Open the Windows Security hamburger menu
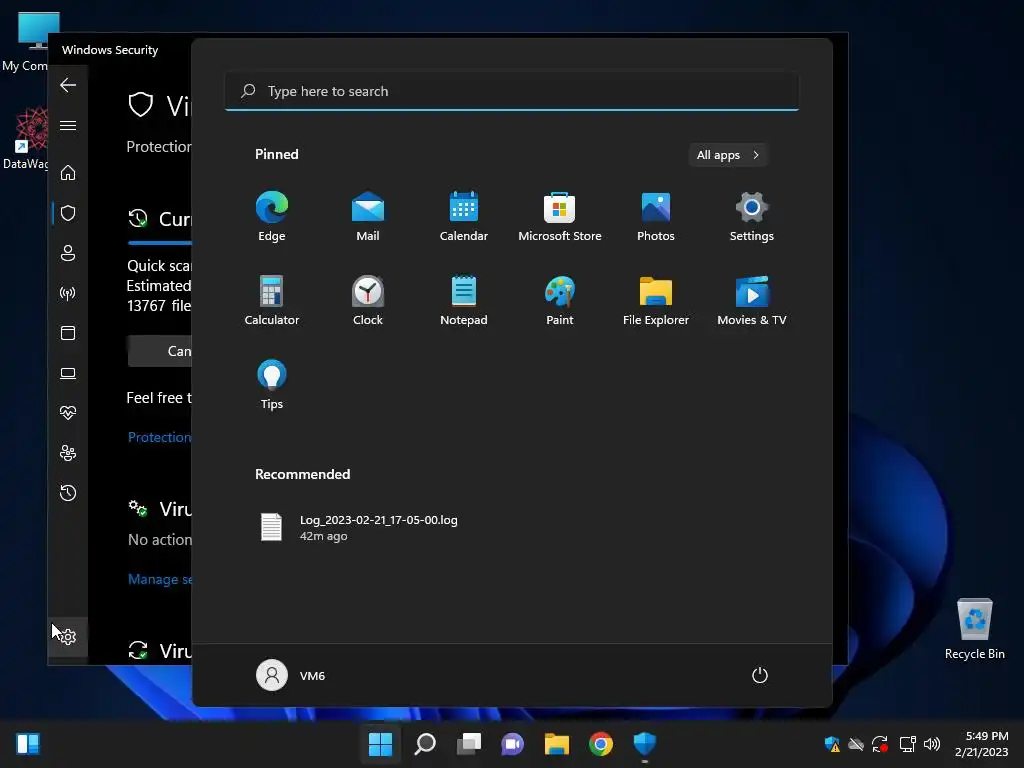The width and height of the screenshot is (1024, 768). (68, 125)
